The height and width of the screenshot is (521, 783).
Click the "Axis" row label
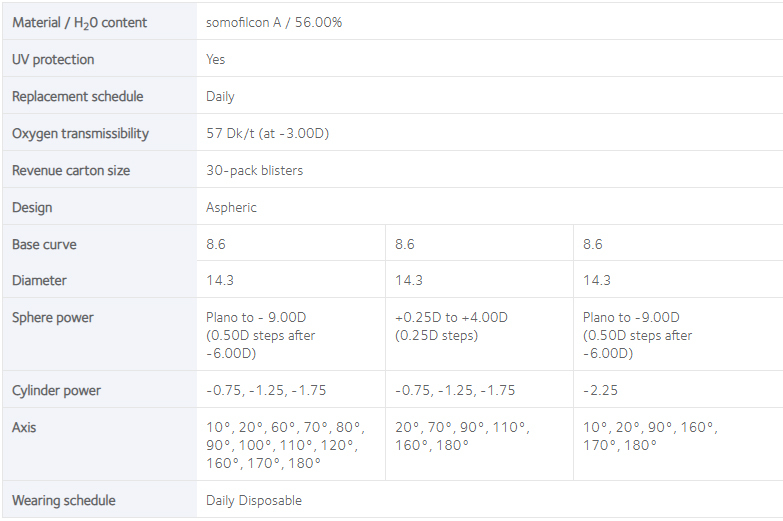point(25,427)
